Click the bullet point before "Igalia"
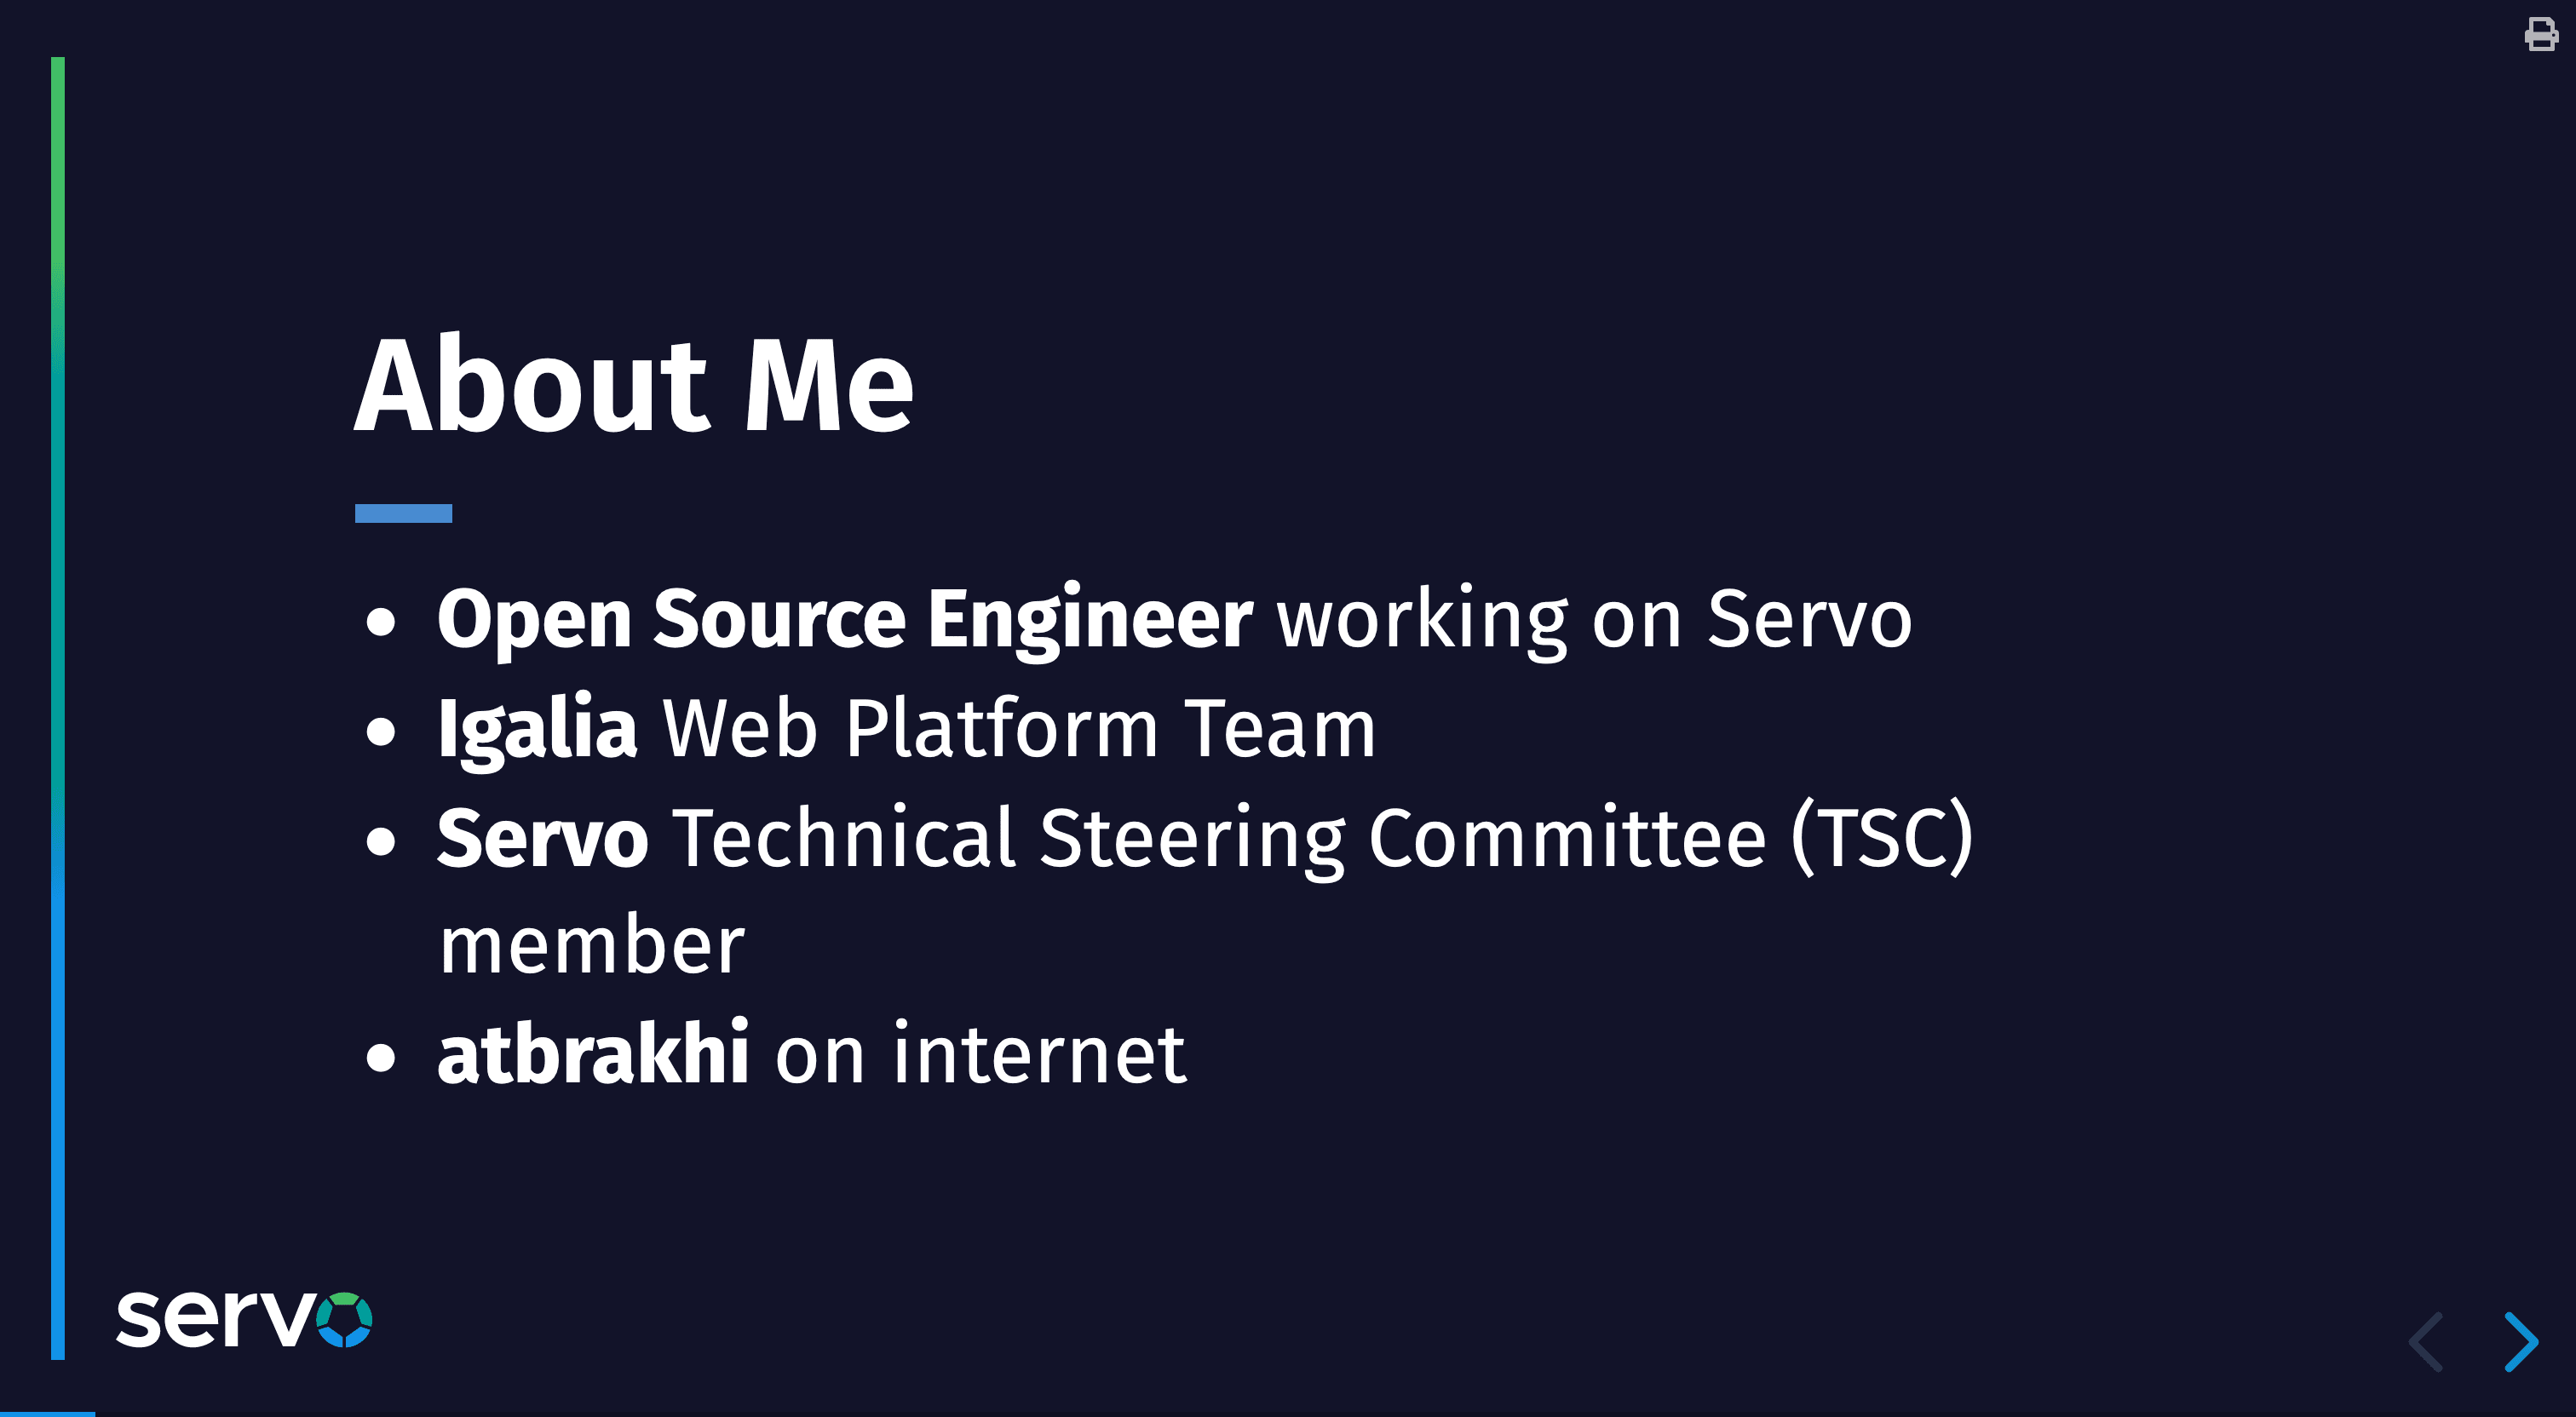This screenshot has height=1417, width=2576. pos(381,731)
